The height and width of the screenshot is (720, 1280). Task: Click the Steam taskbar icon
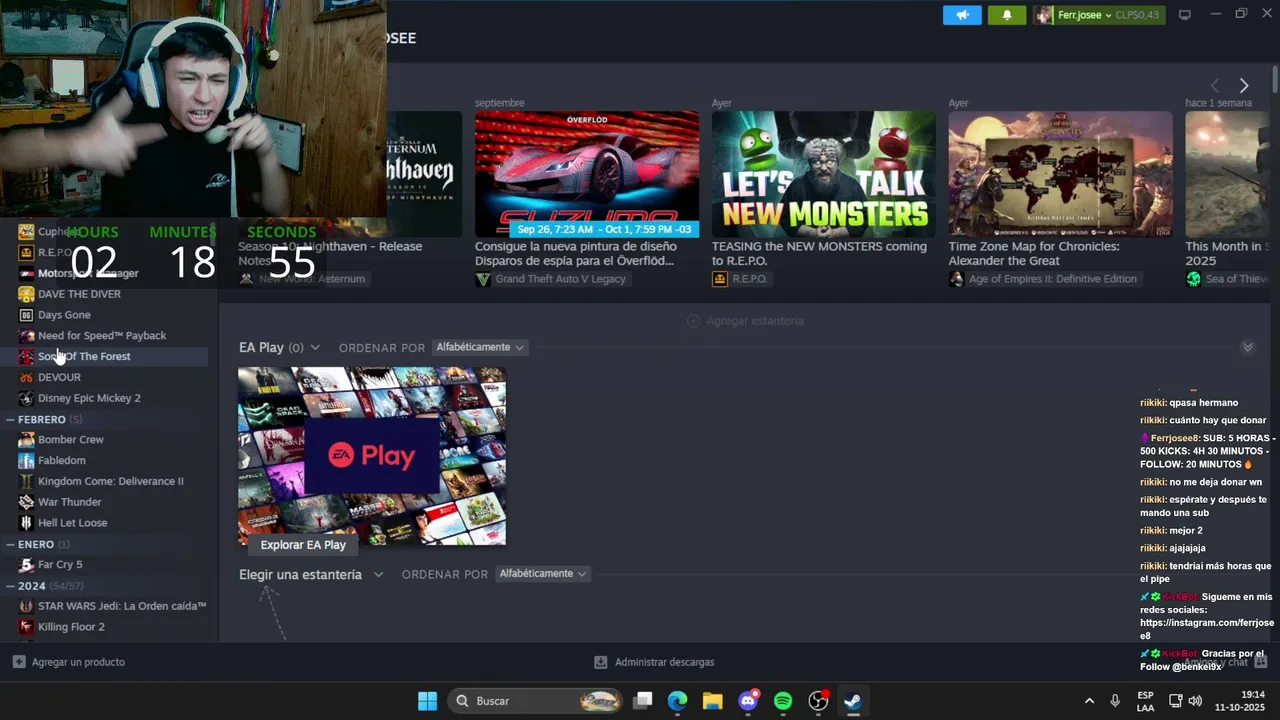point(852,701)
